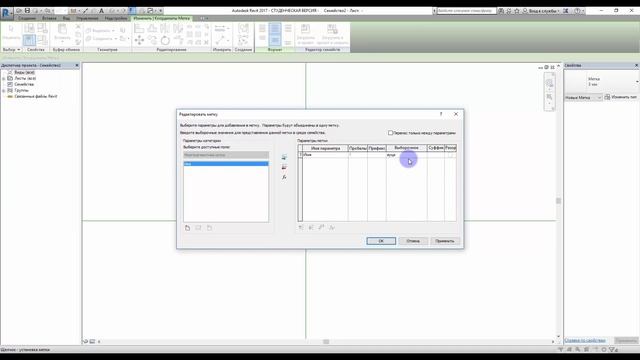This screenshot has width=640, height=360.
Task: Open the Вид ribbon tab
Action: point(67,18)
